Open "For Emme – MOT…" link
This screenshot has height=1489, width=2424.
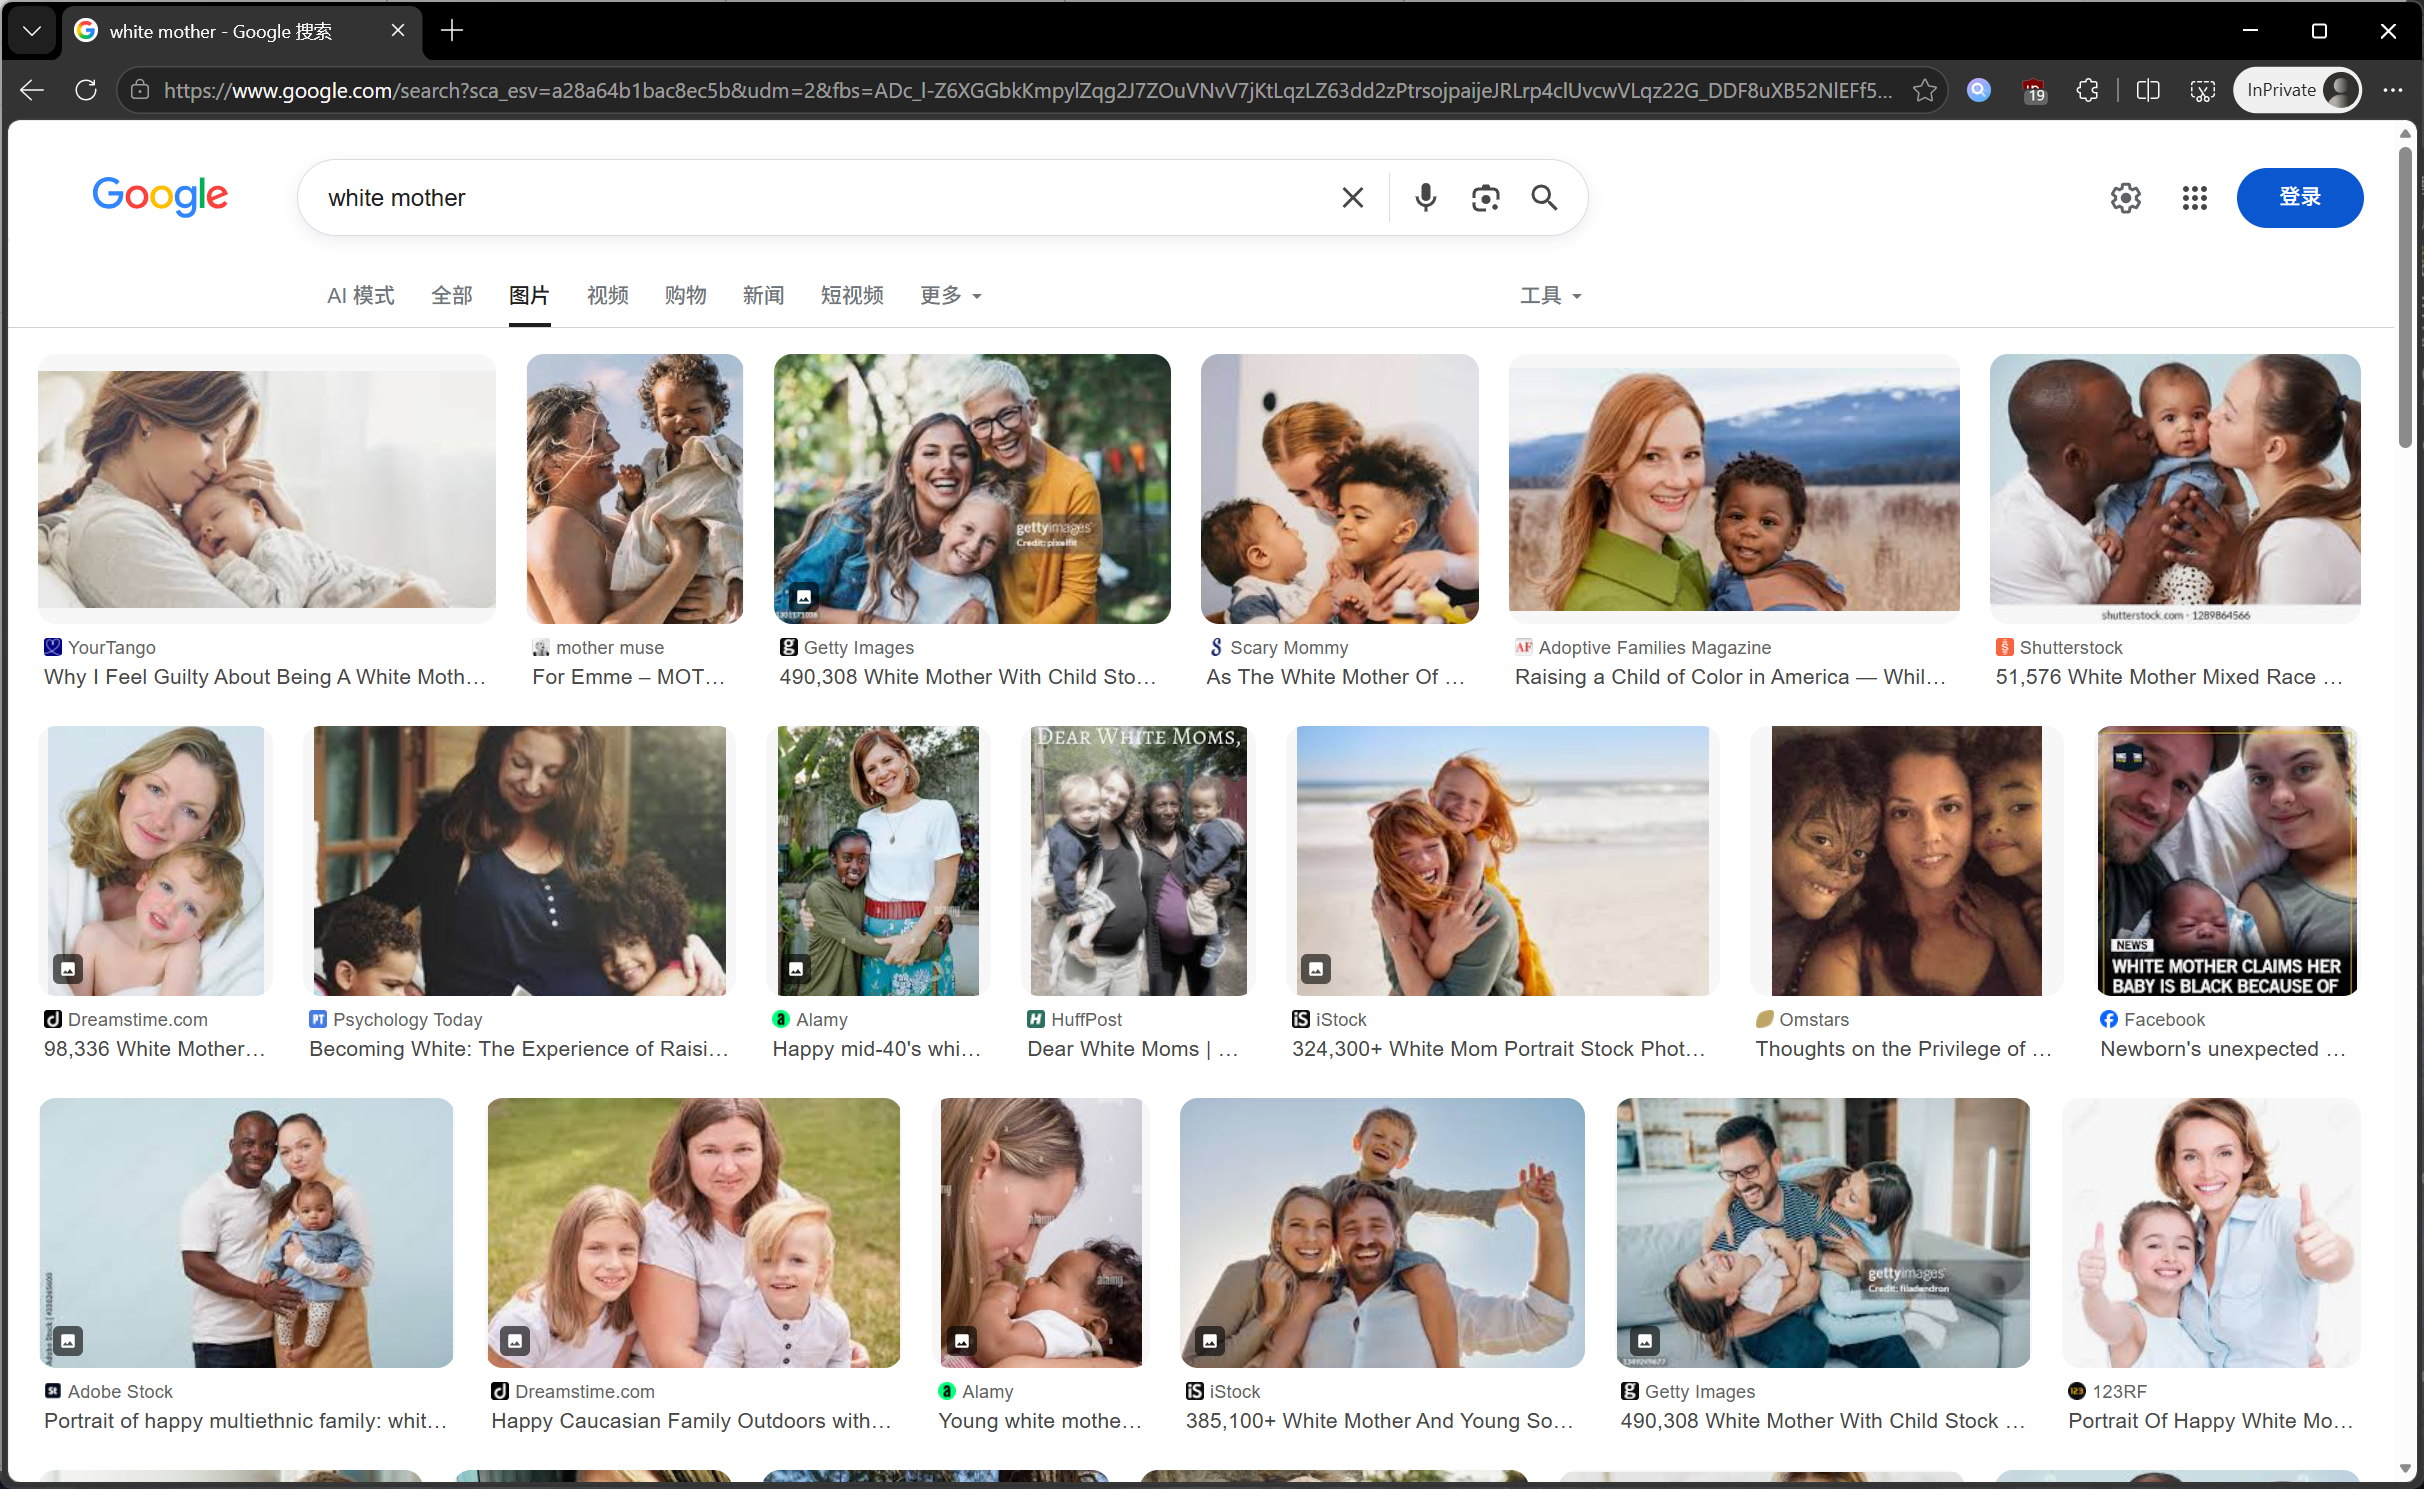629,677
